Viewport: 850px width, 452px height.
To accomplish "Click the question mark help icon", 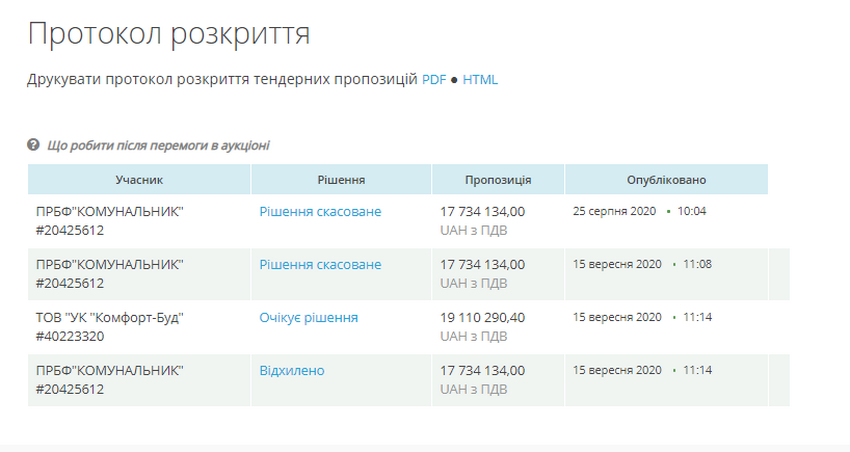I will [x=33, y=145].
